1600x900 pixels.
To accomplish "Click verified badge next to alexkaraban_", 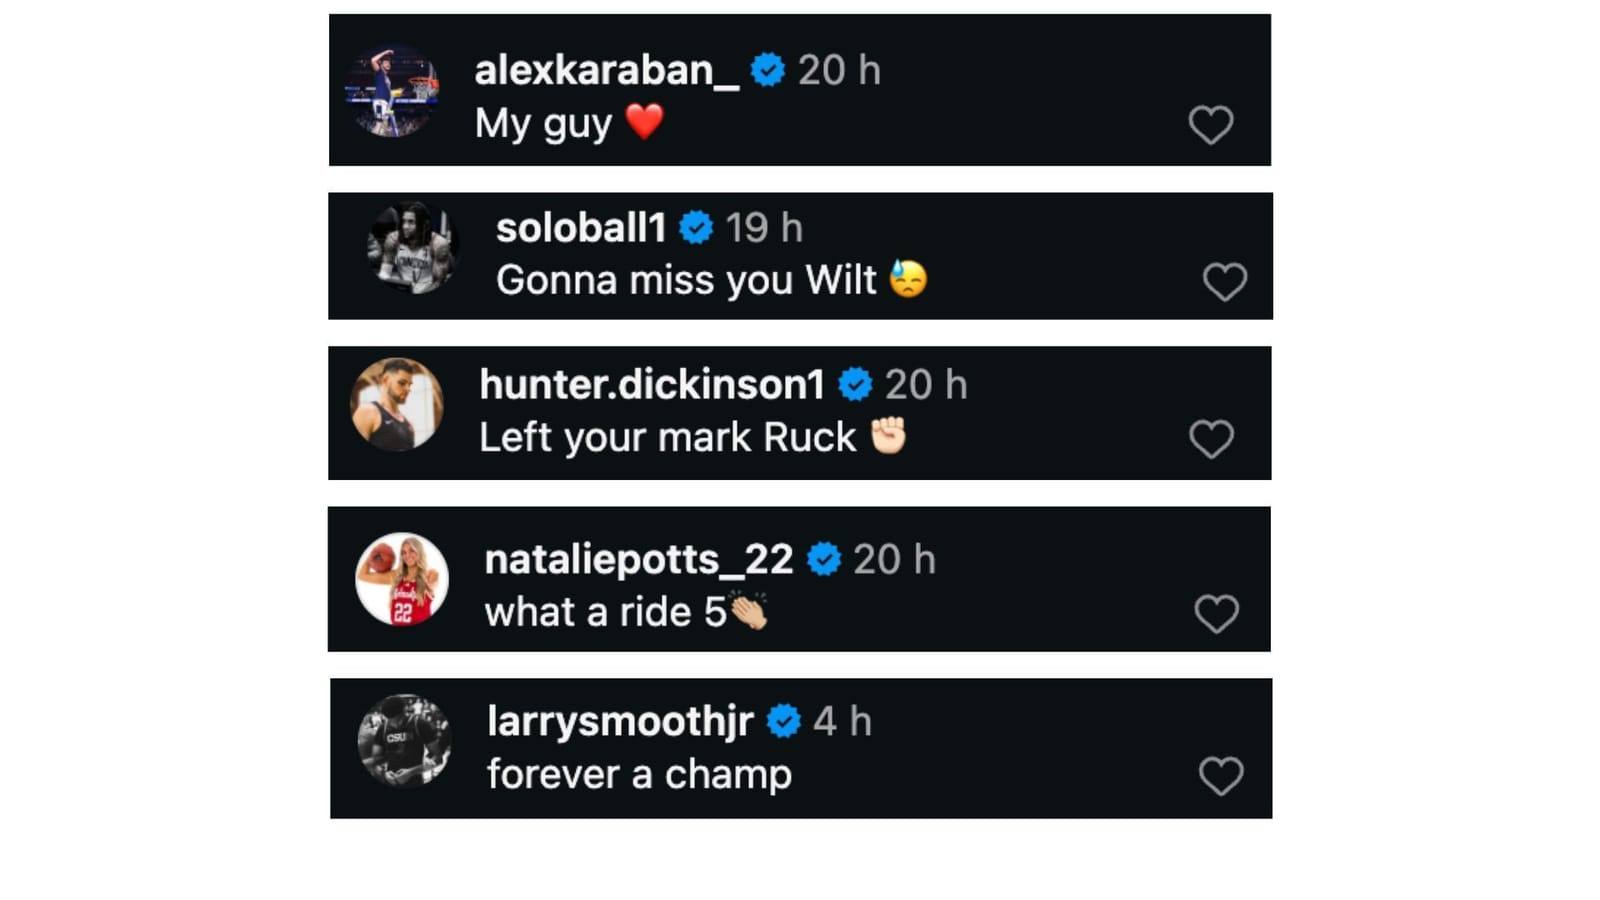I will click(x=768, y=70).
